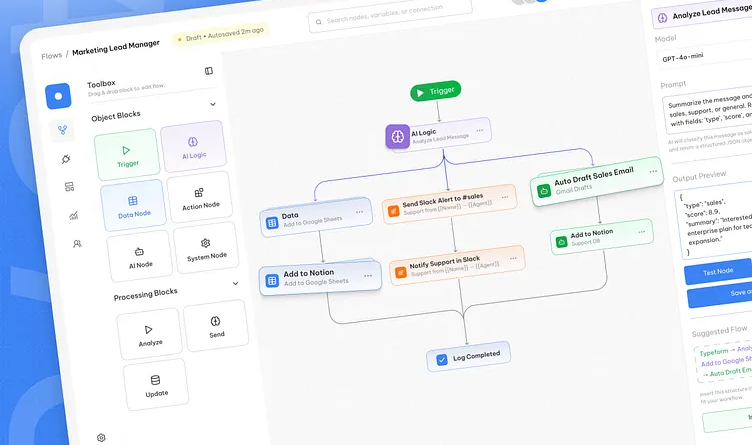Select the AI Node block in Toolbox
The height and width of the screenshot is (445, 752).
click(140, 256)
